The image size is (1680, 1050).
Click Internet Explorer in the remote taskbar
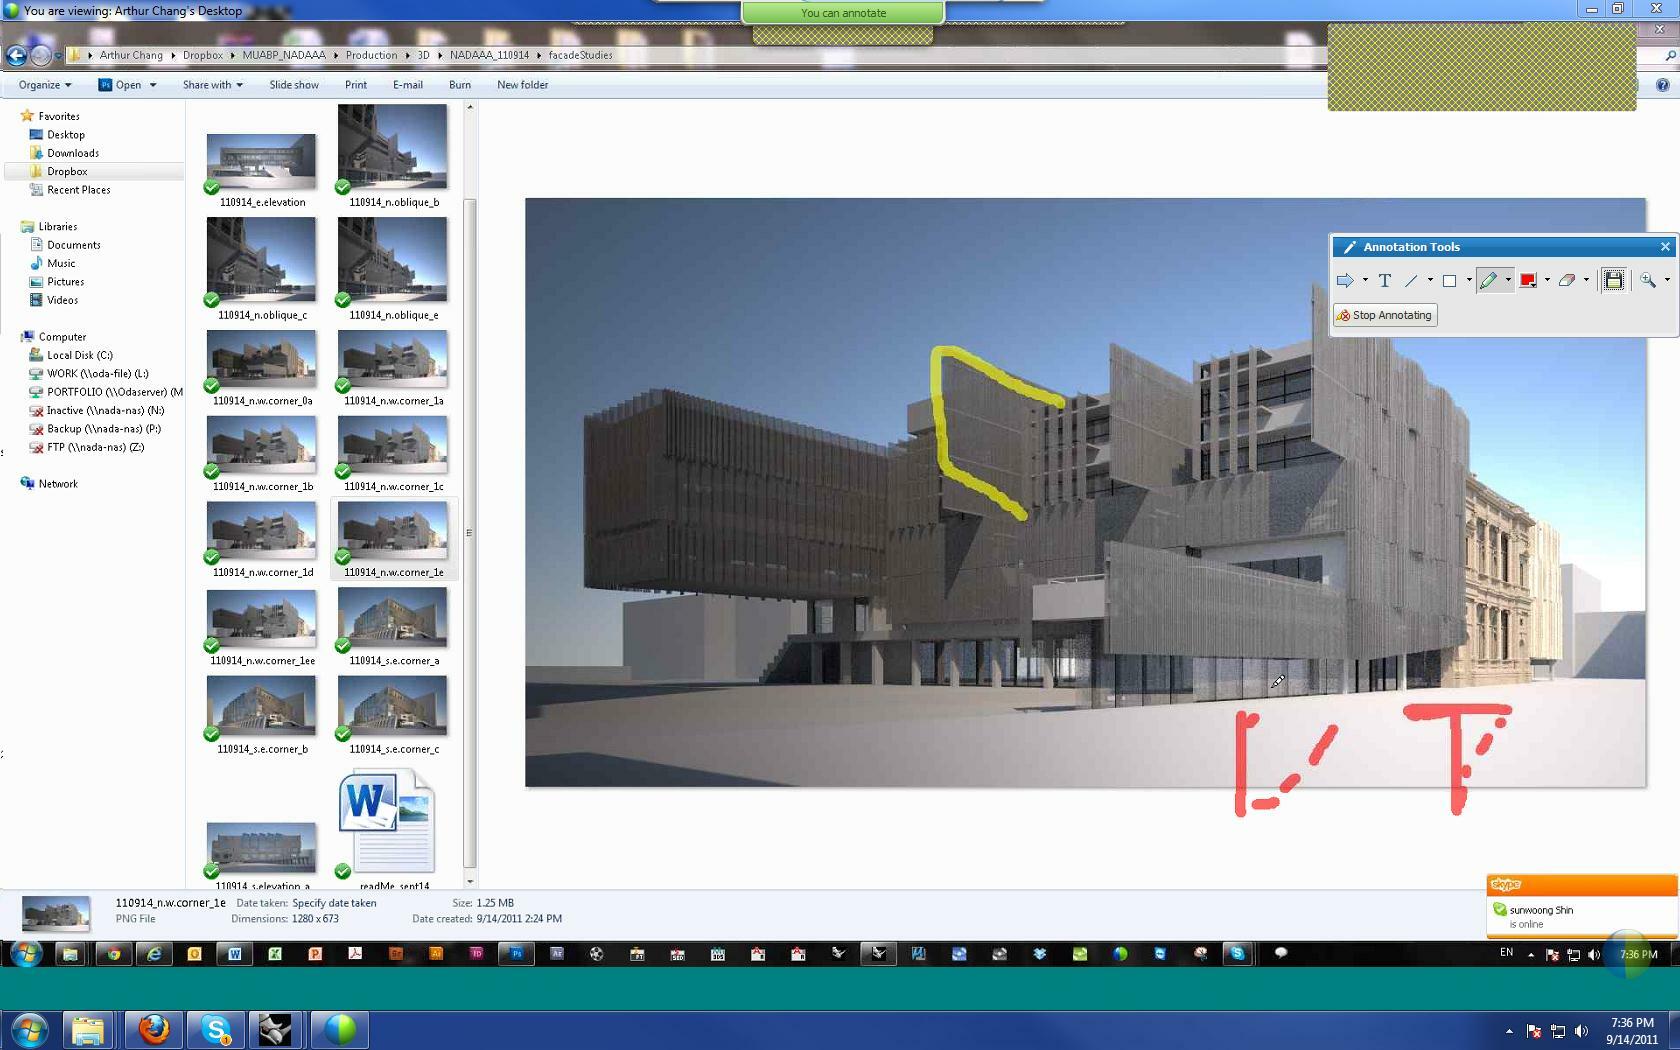coord(154,954)
